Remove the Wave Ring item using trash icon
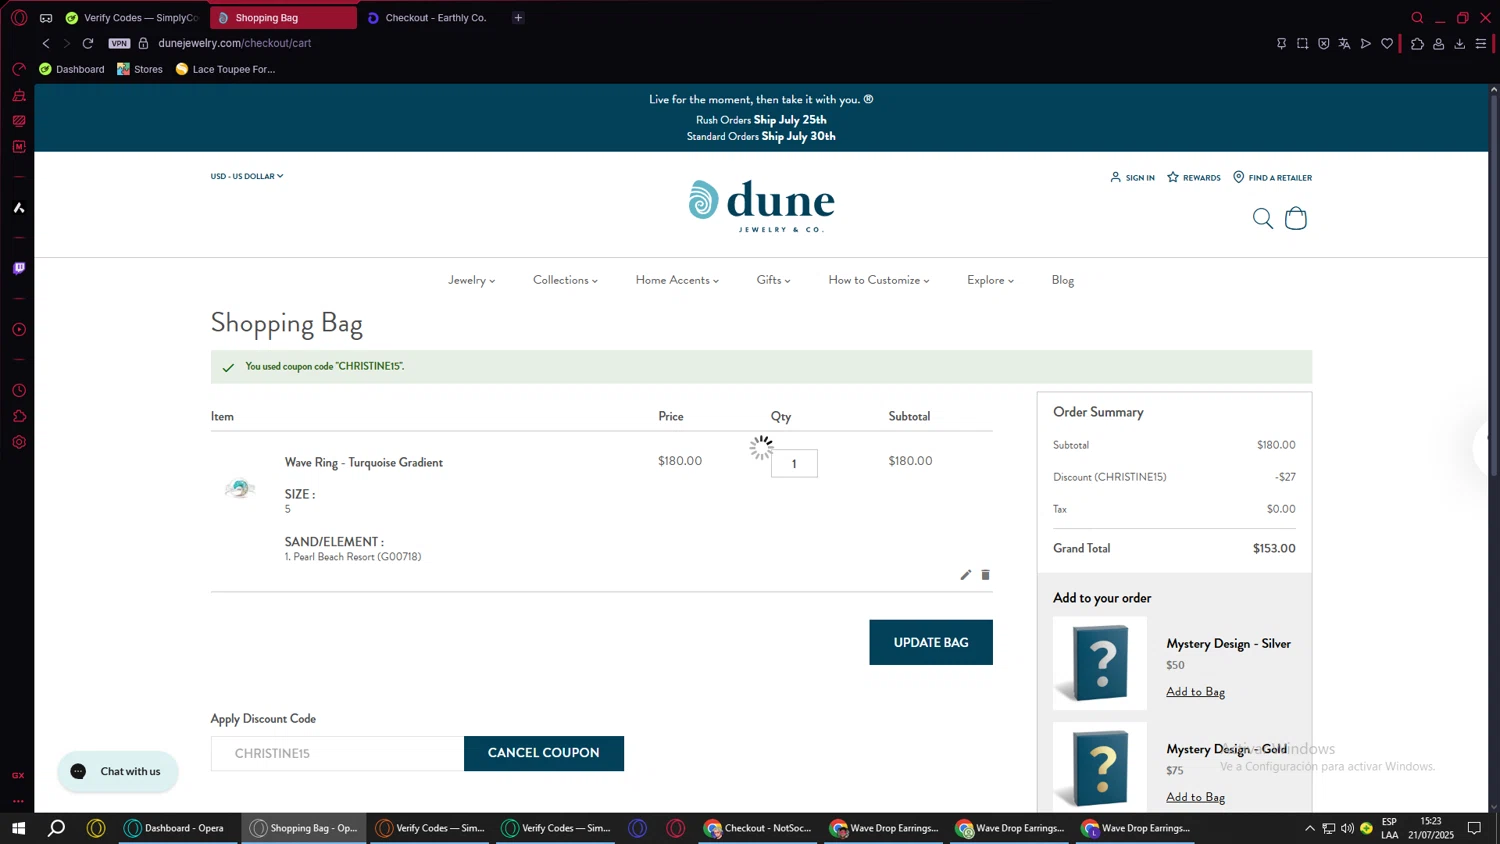1500x844 pixels. [985, 575]
